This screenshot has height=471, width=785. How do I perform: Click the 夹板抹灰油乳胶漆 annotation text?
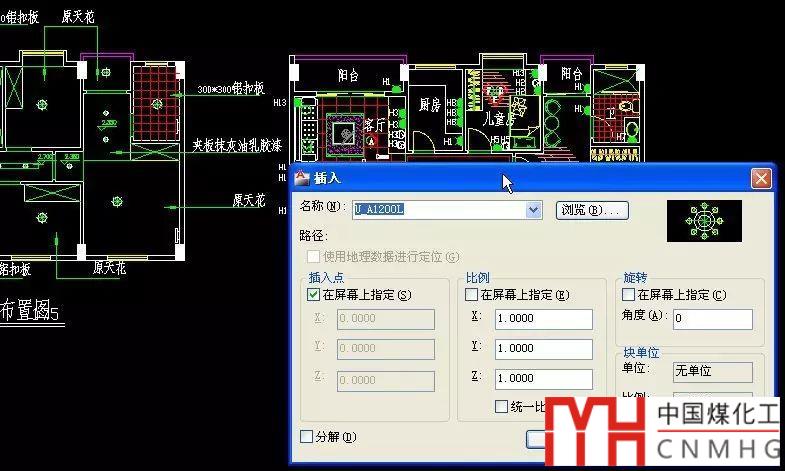coord(237,146)
